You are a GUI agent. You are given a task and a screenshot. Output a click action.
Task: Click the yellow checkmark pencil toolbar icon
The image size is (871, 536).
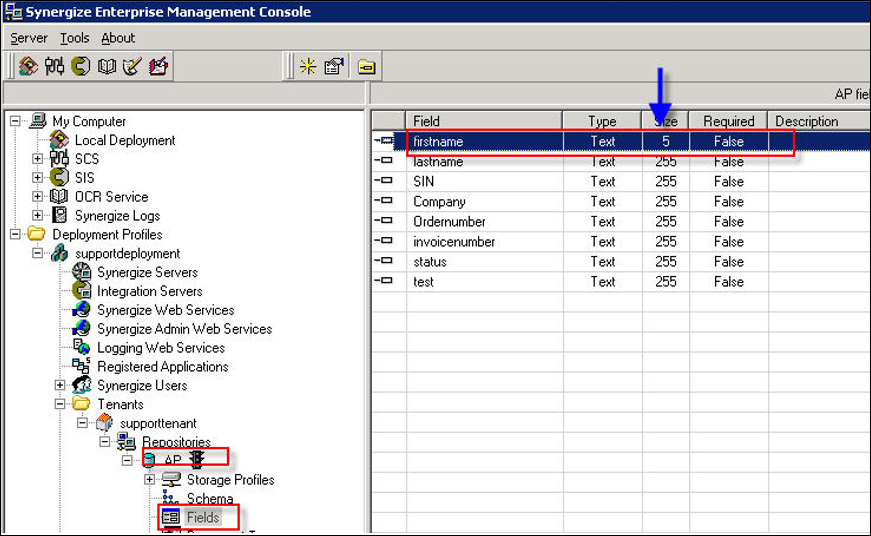[132, 66]
